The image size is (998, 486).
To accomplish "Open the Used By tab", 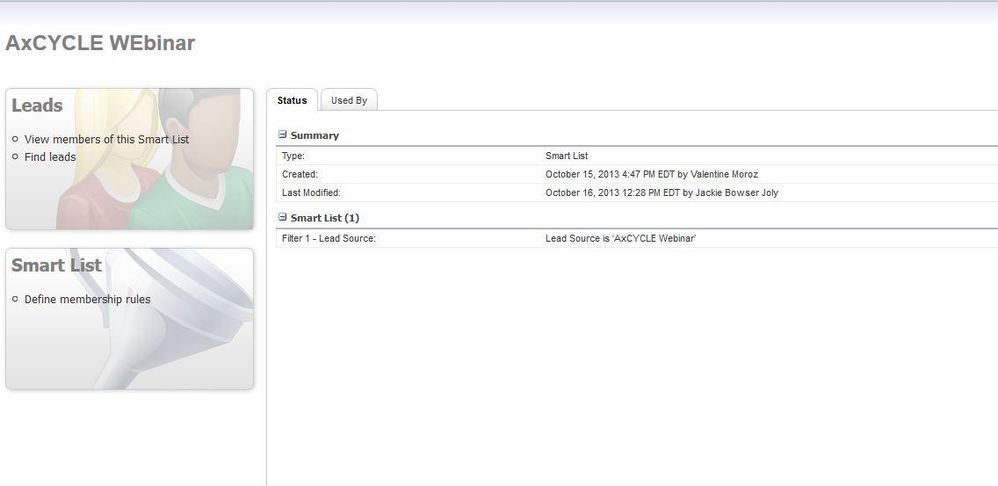I will click(349, 100).
